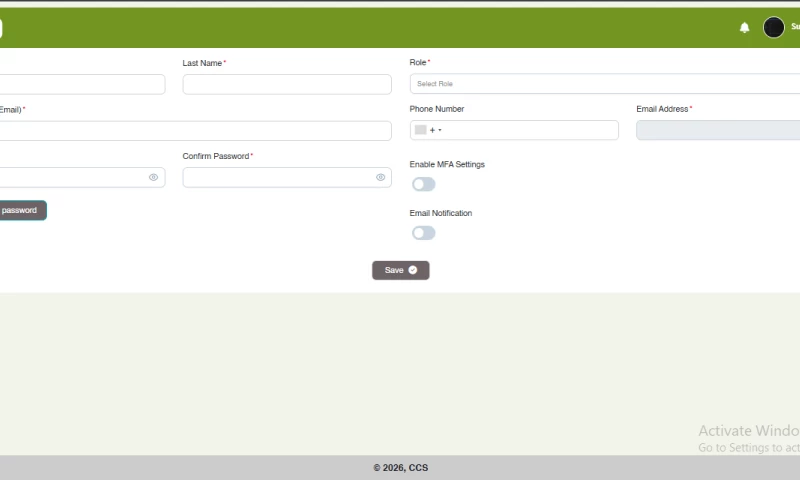Screen dimensions: 800x480
Task: Focus the Last Name input field
Action: click(x=287, y=84)
